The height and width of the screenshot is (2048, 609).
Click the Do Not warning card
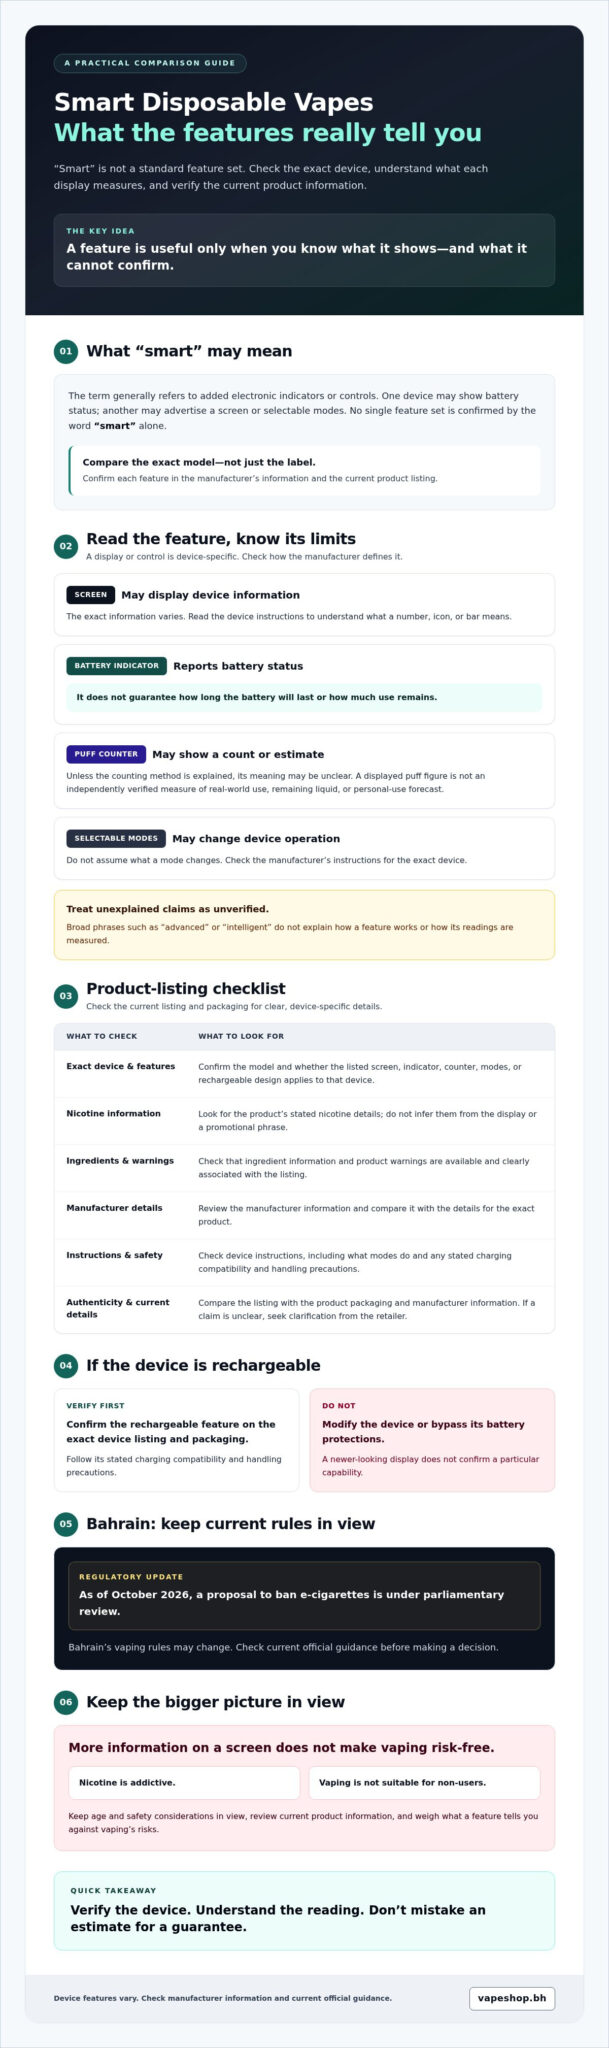click(x=432, y=1440)
